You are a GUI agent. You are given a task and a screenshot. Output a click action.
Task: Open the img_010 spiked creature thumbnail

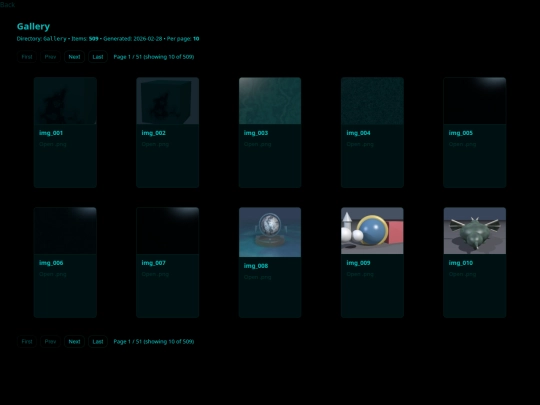475,231
